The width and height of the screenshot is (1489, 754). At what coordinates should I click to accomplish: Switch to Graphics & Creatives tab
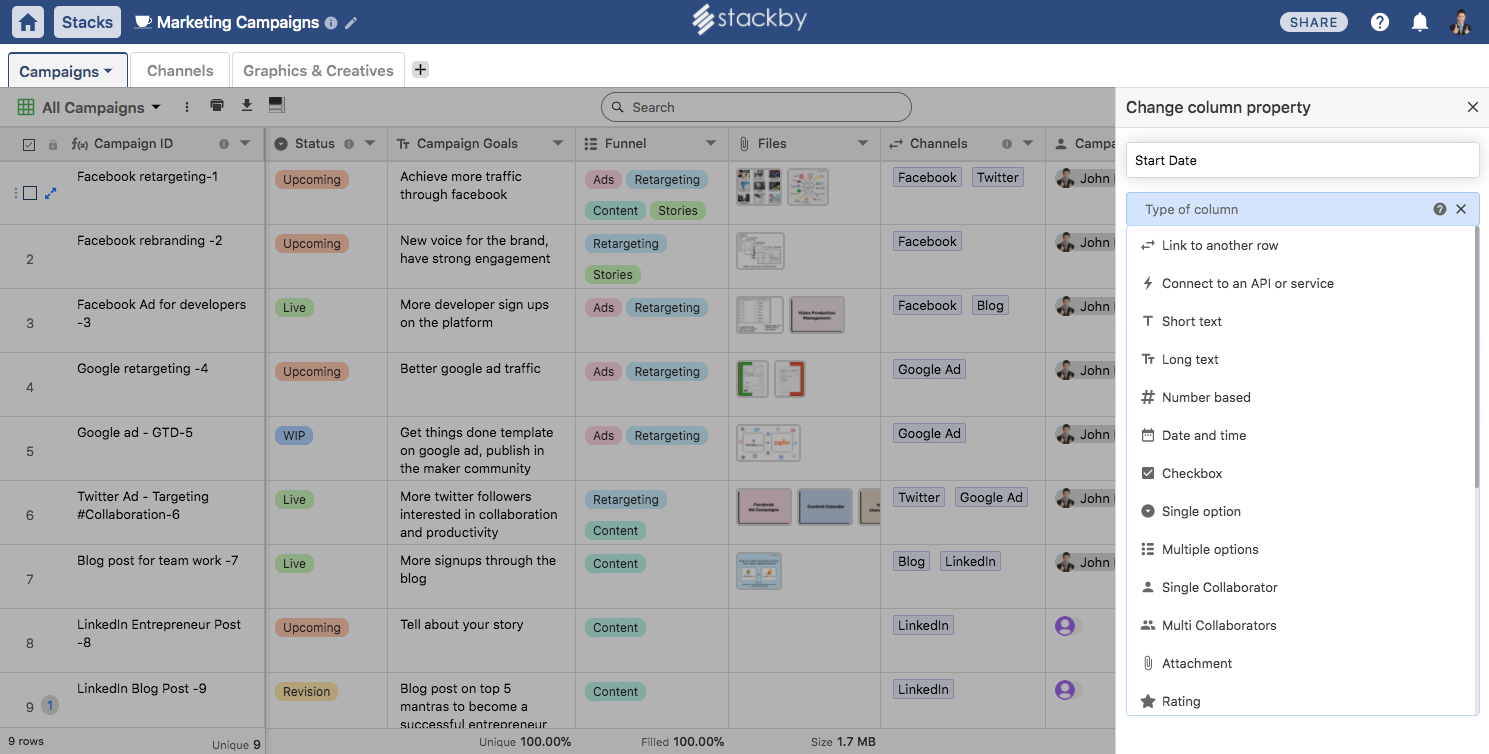click(318, 71)
